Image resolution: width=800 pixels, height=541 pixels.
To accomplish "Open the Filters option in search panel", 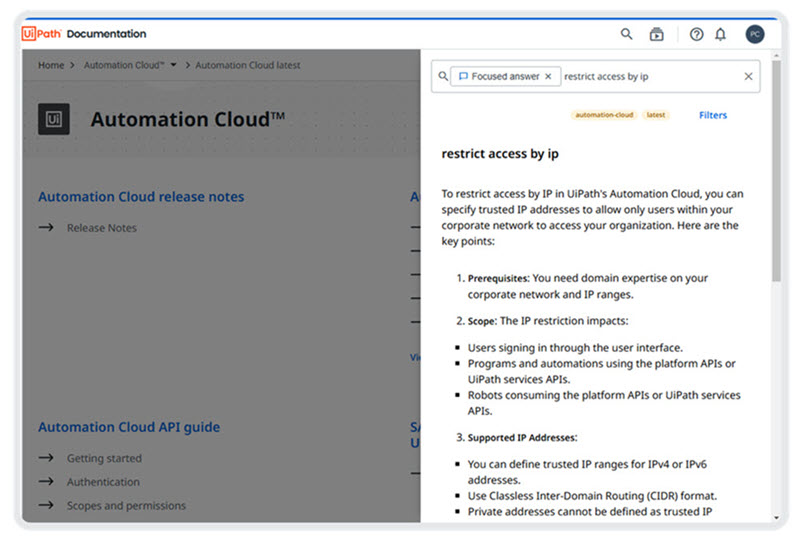I will click(x=713, y=115).
